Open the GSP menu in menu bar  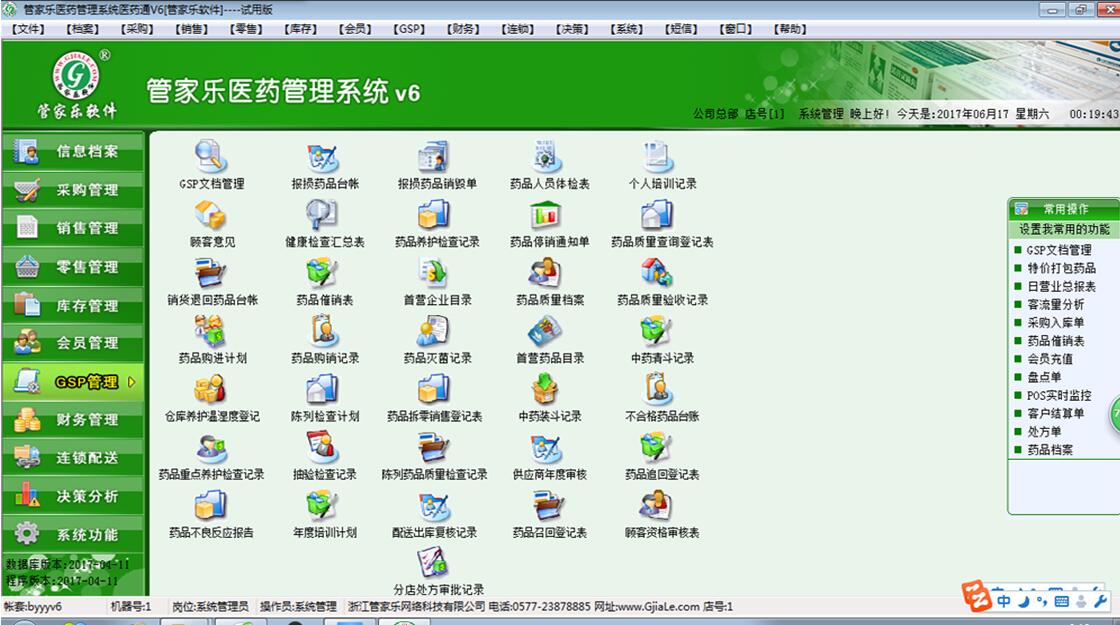pos(409,29)
